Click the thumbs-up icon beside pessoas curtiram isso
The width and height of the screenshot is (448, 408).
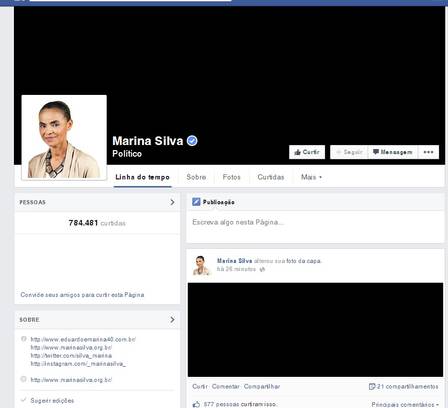(x=196, y=404)
